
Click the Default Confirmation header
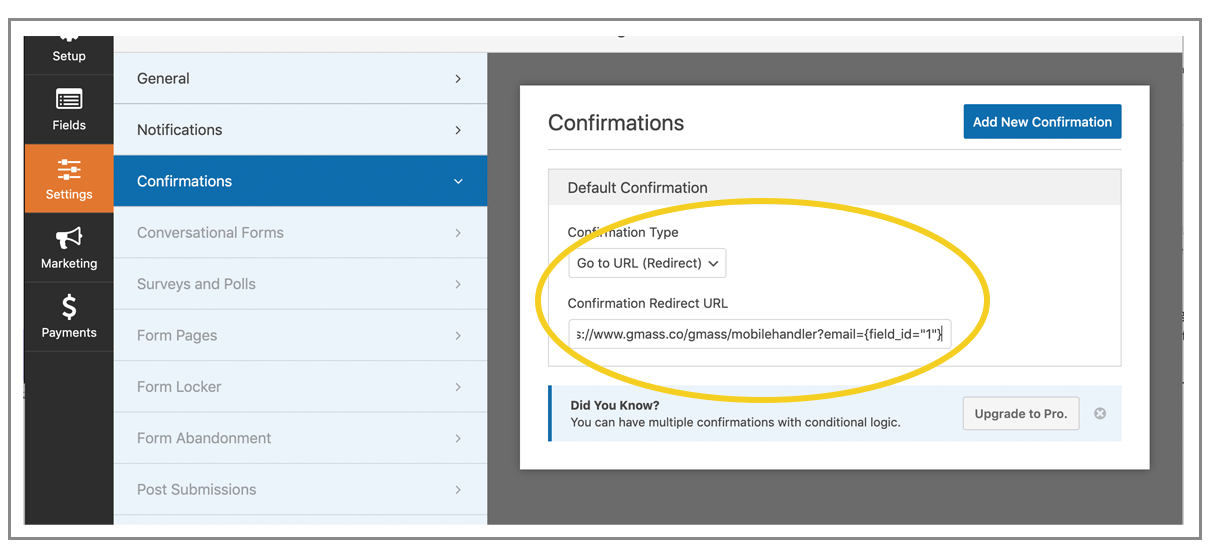(637, 188)
